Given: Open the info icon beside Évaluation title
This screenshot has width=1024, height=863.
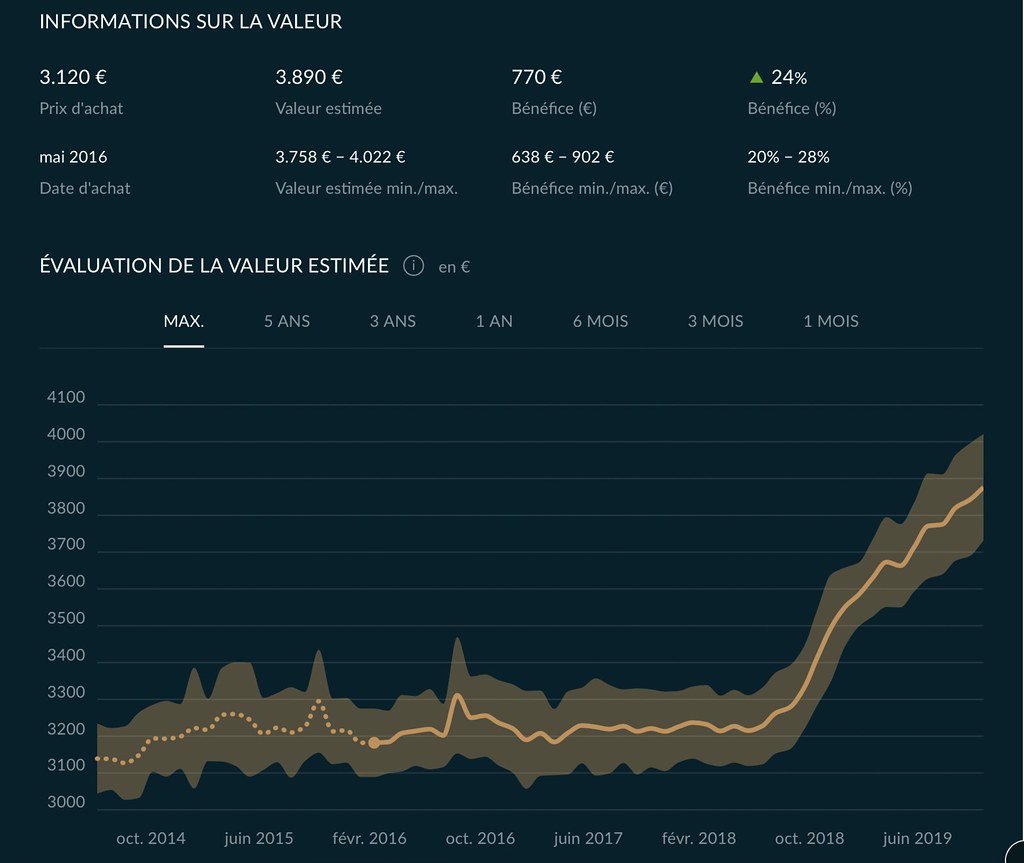Looking at the screenshot, I should point(413,266).
